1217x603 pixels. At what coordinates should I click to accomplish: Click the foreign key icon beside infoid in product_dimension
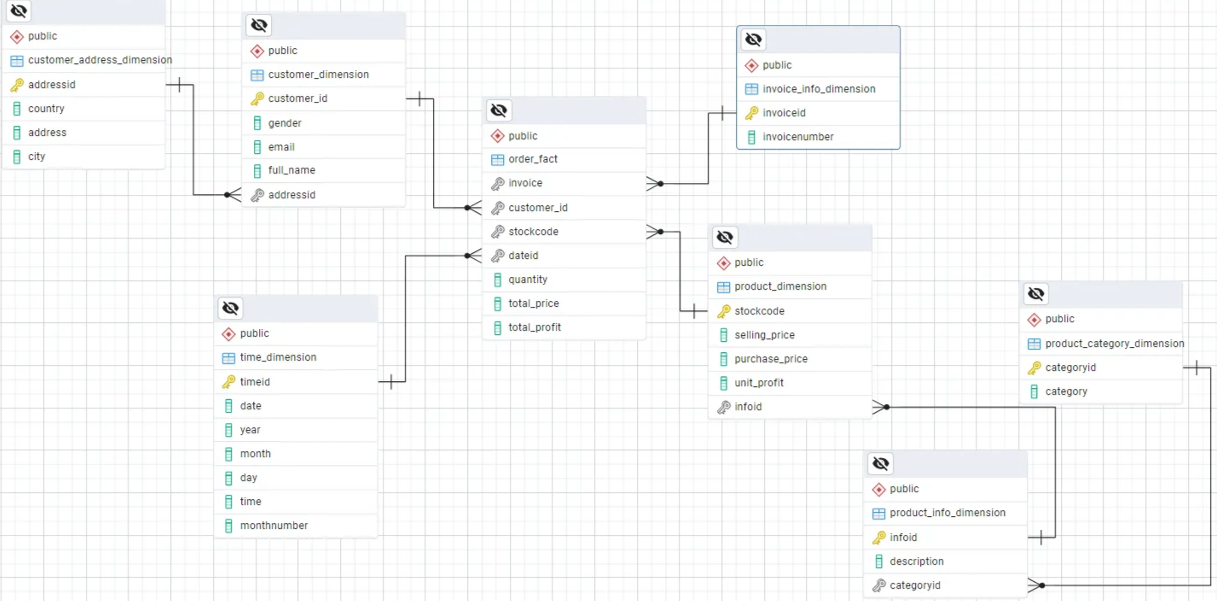point(724,406)
